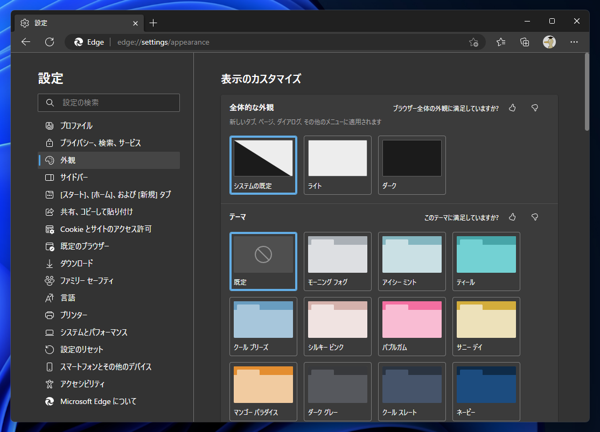Image resolution: width=600 pixels, height=432 pixels.
Task: Open 既定のブラウザー settings
Action: [x=109, y=246]
